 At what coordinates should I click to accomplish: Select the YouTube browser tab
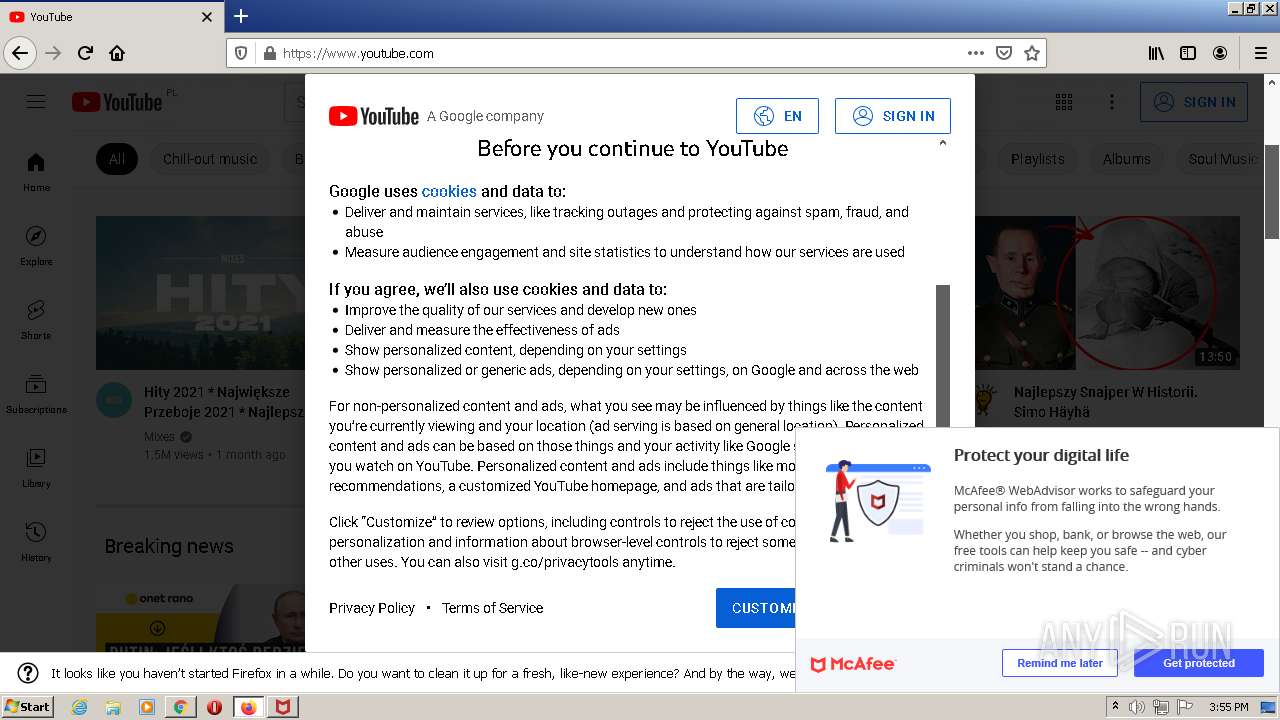(112, 17)
